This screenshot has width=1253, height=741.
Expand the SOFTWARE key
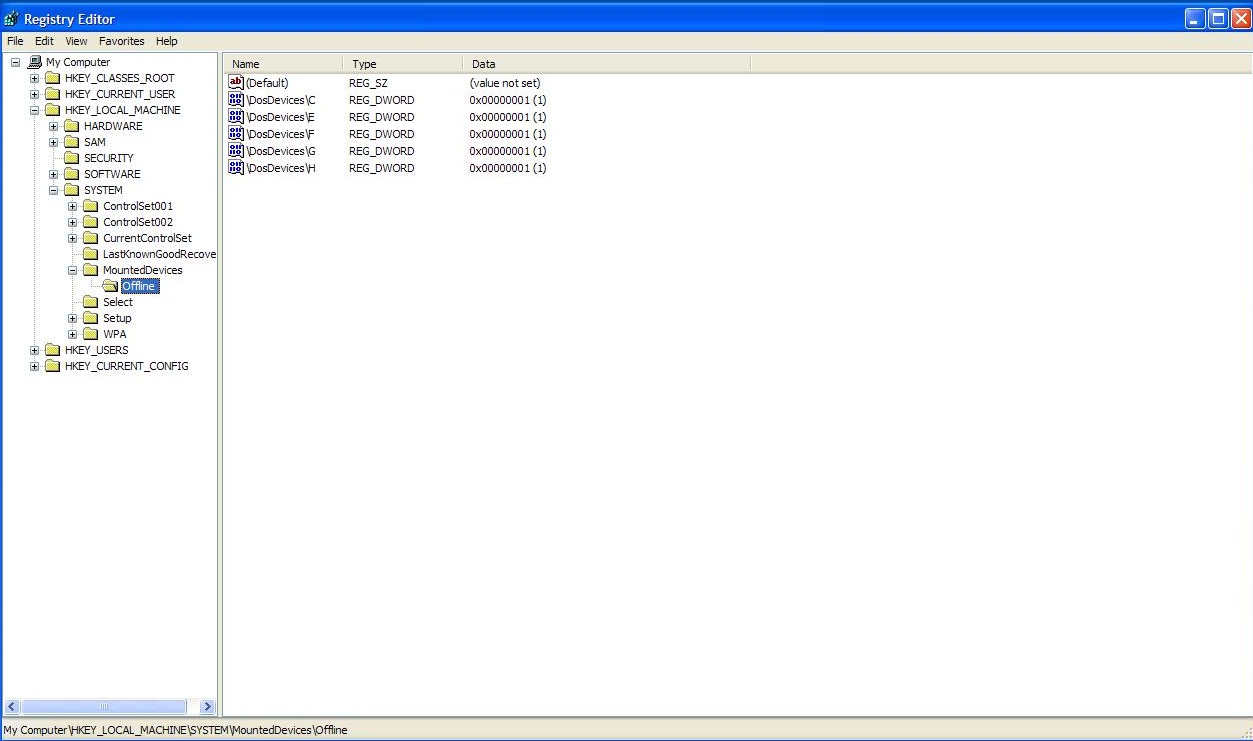coord(53,174)
